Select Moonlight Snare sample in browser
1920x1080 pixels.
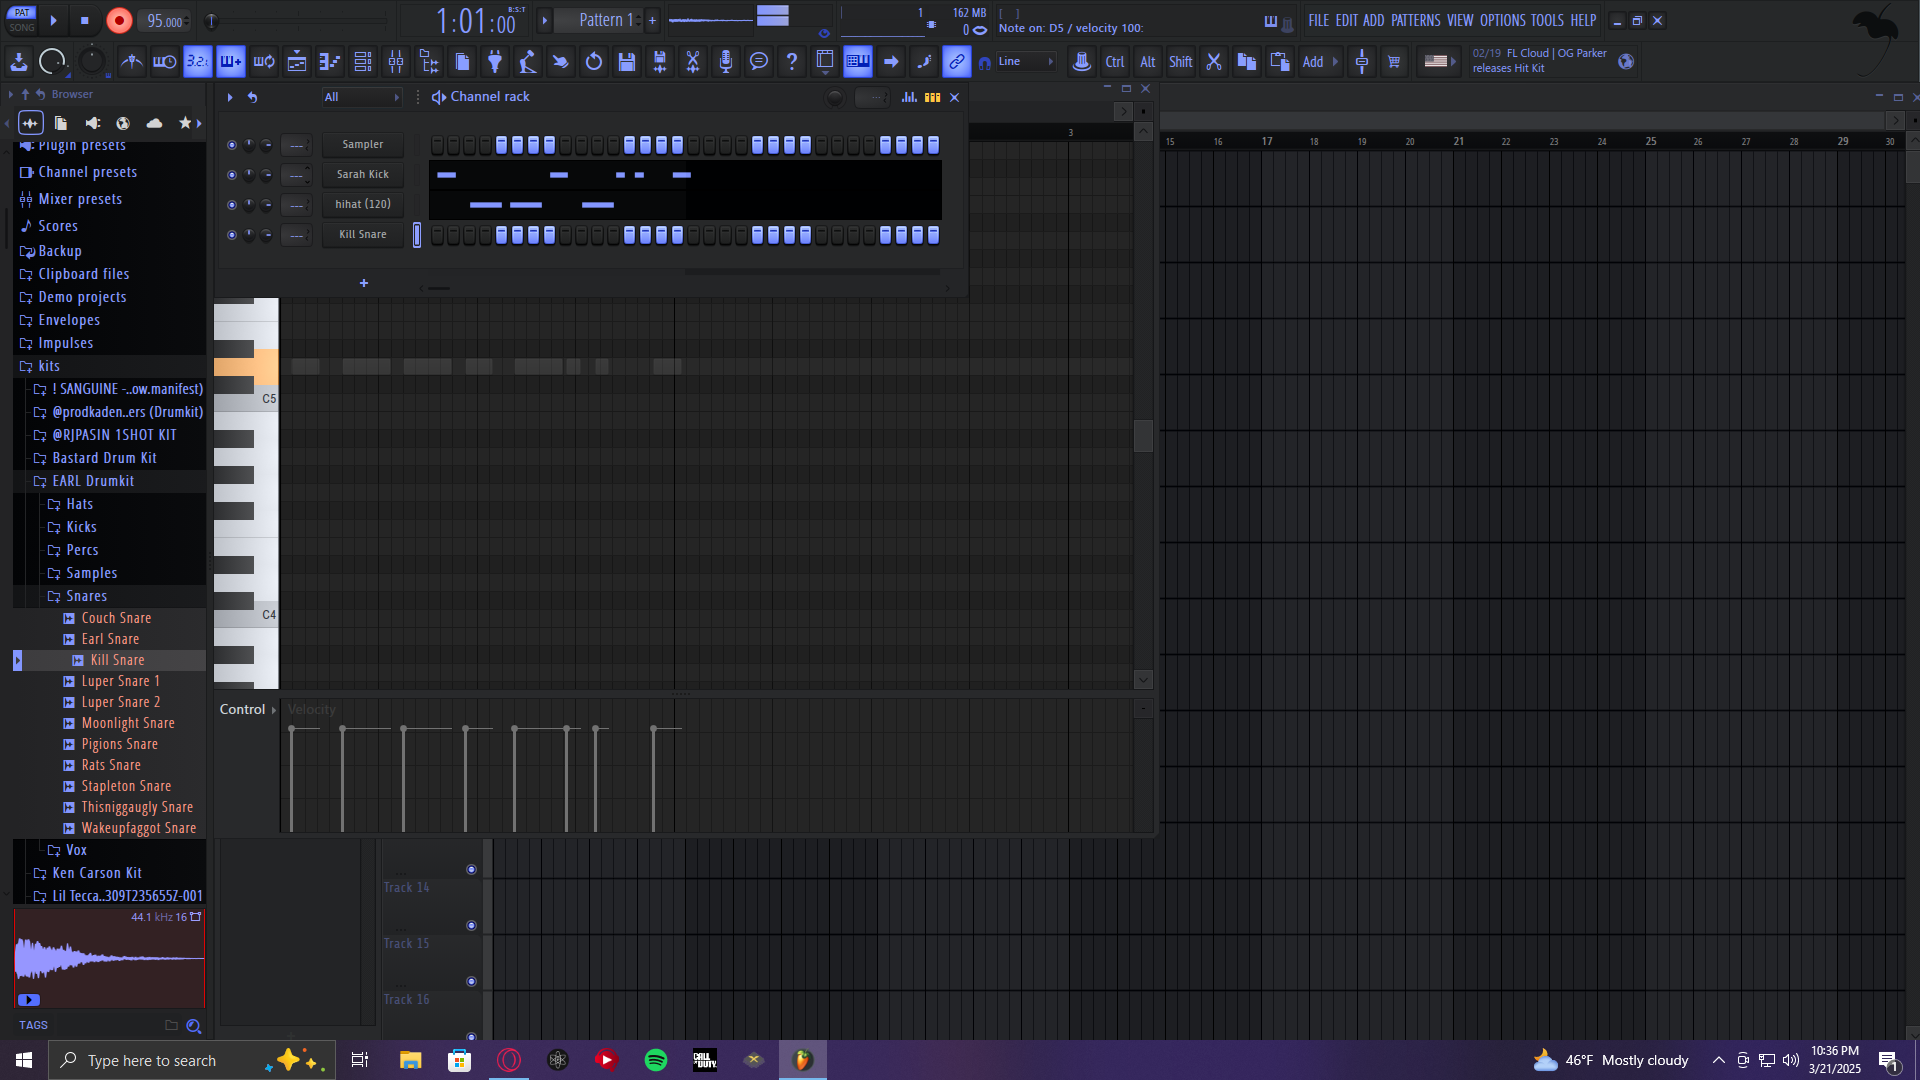pos(128,723)
